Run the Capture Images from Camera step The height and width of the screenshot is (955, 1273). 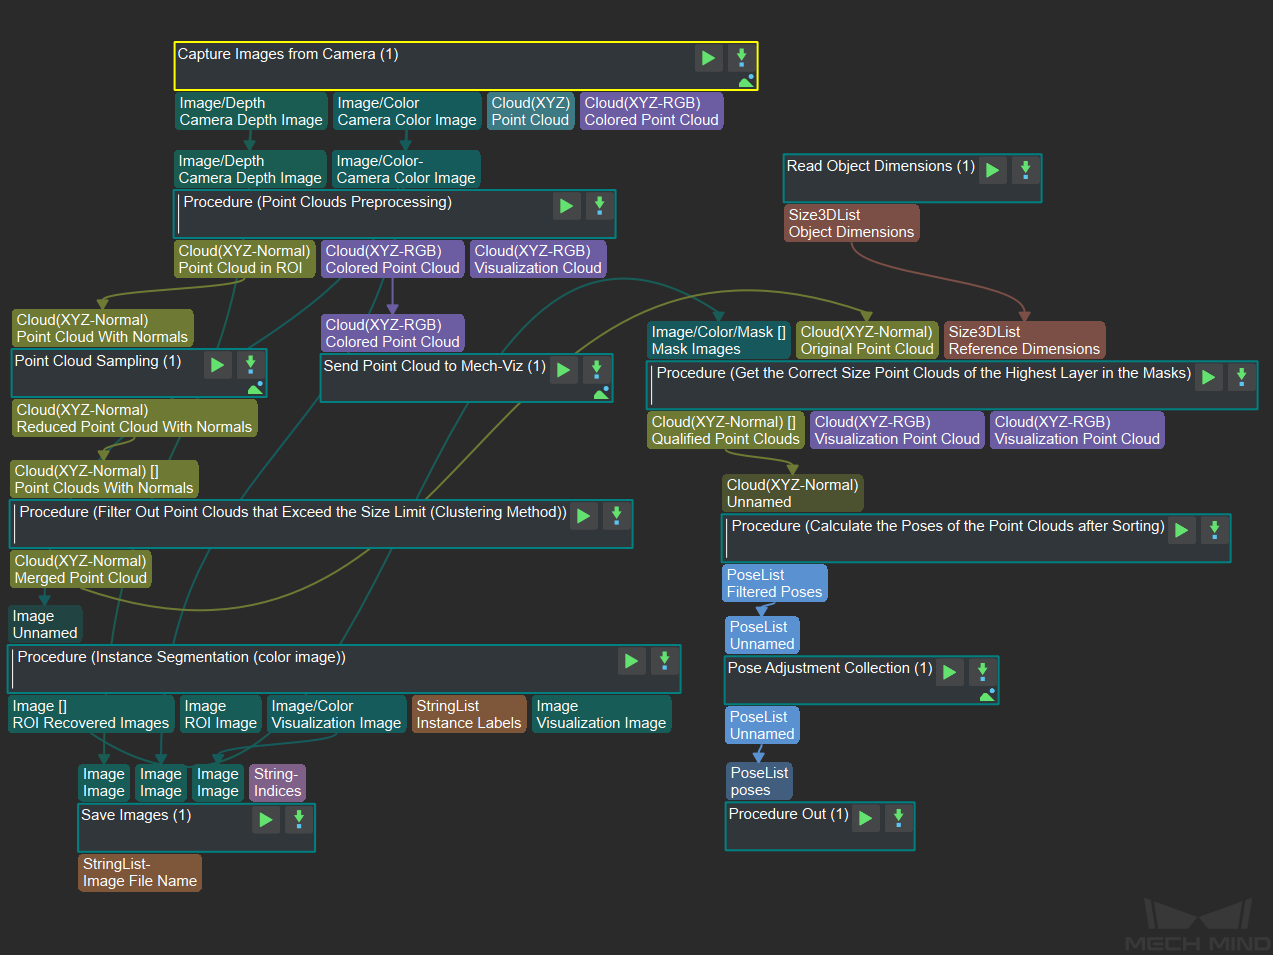[708, 58]
